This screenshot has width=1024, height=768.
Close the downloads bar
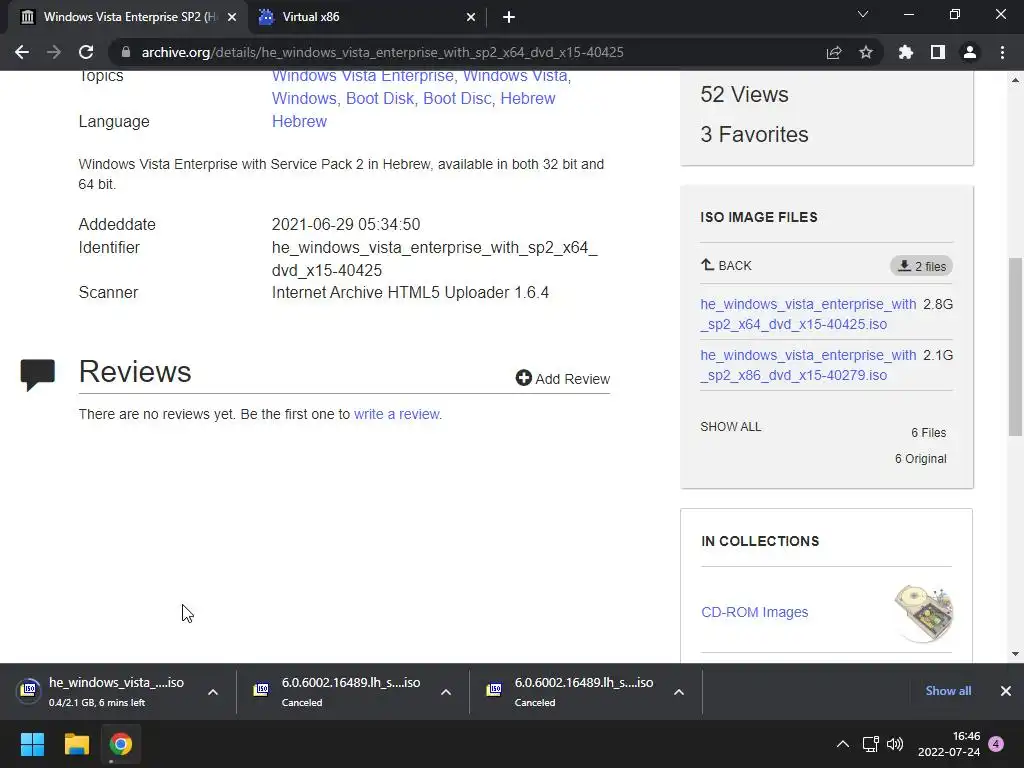click(1006, 691)
